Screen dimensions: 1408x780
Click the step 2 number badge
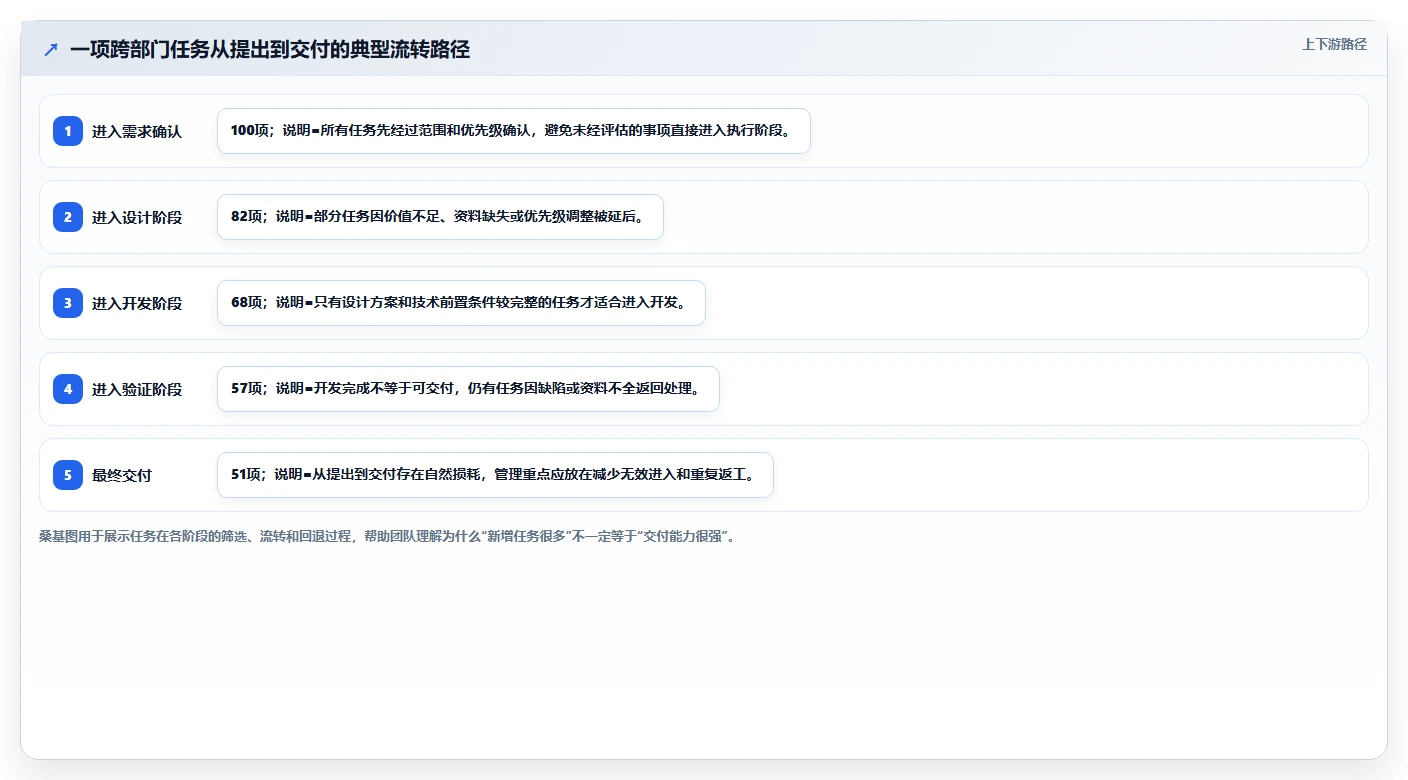coord(68,217)
